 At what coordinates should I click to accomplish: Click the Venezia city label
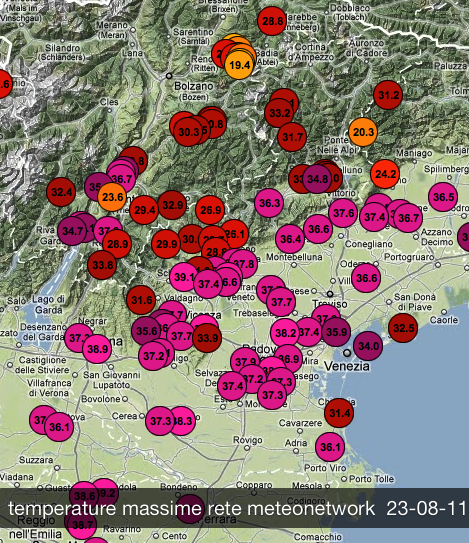coord(347,366)
